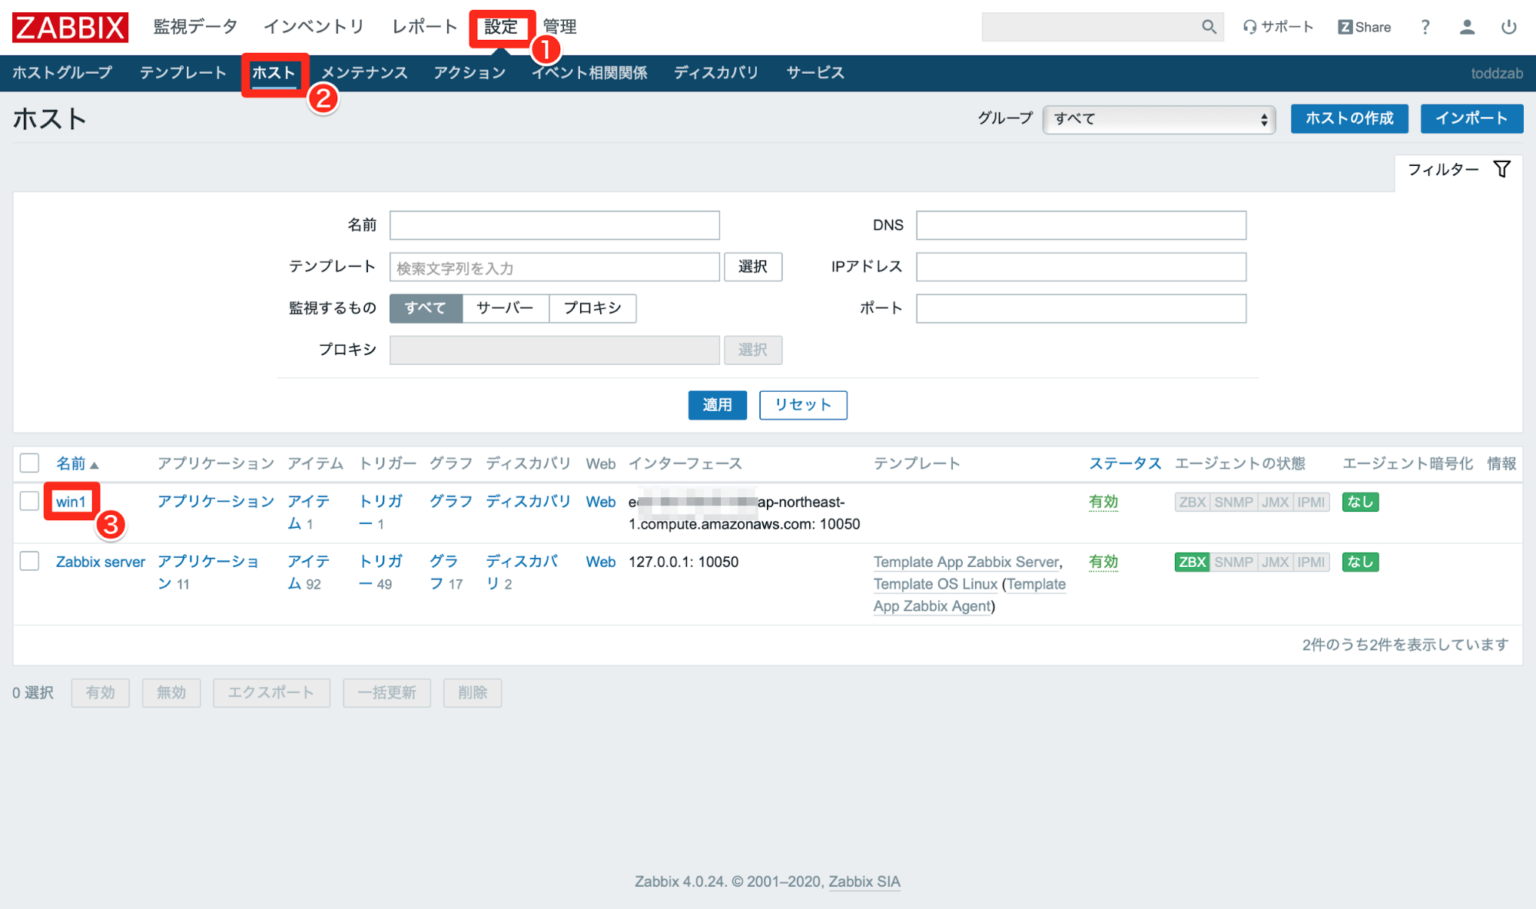Image resolution: width=1536 pixels, height=909 pixels.
Task: Open the win1 host link
Action: tap(71, 502)
